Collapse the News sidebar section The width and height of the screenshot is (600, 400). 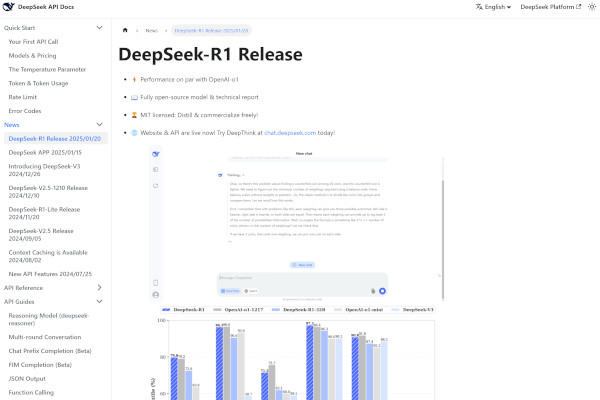(100, 125)
